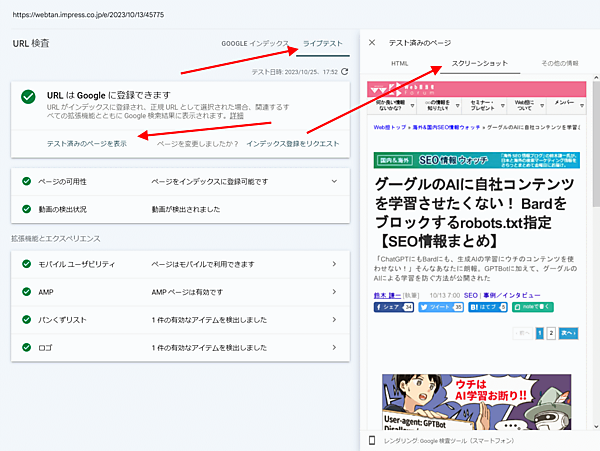Click 事例/インタビュー tag link
This screenshot has width=600, height=451.
[512, 295]
